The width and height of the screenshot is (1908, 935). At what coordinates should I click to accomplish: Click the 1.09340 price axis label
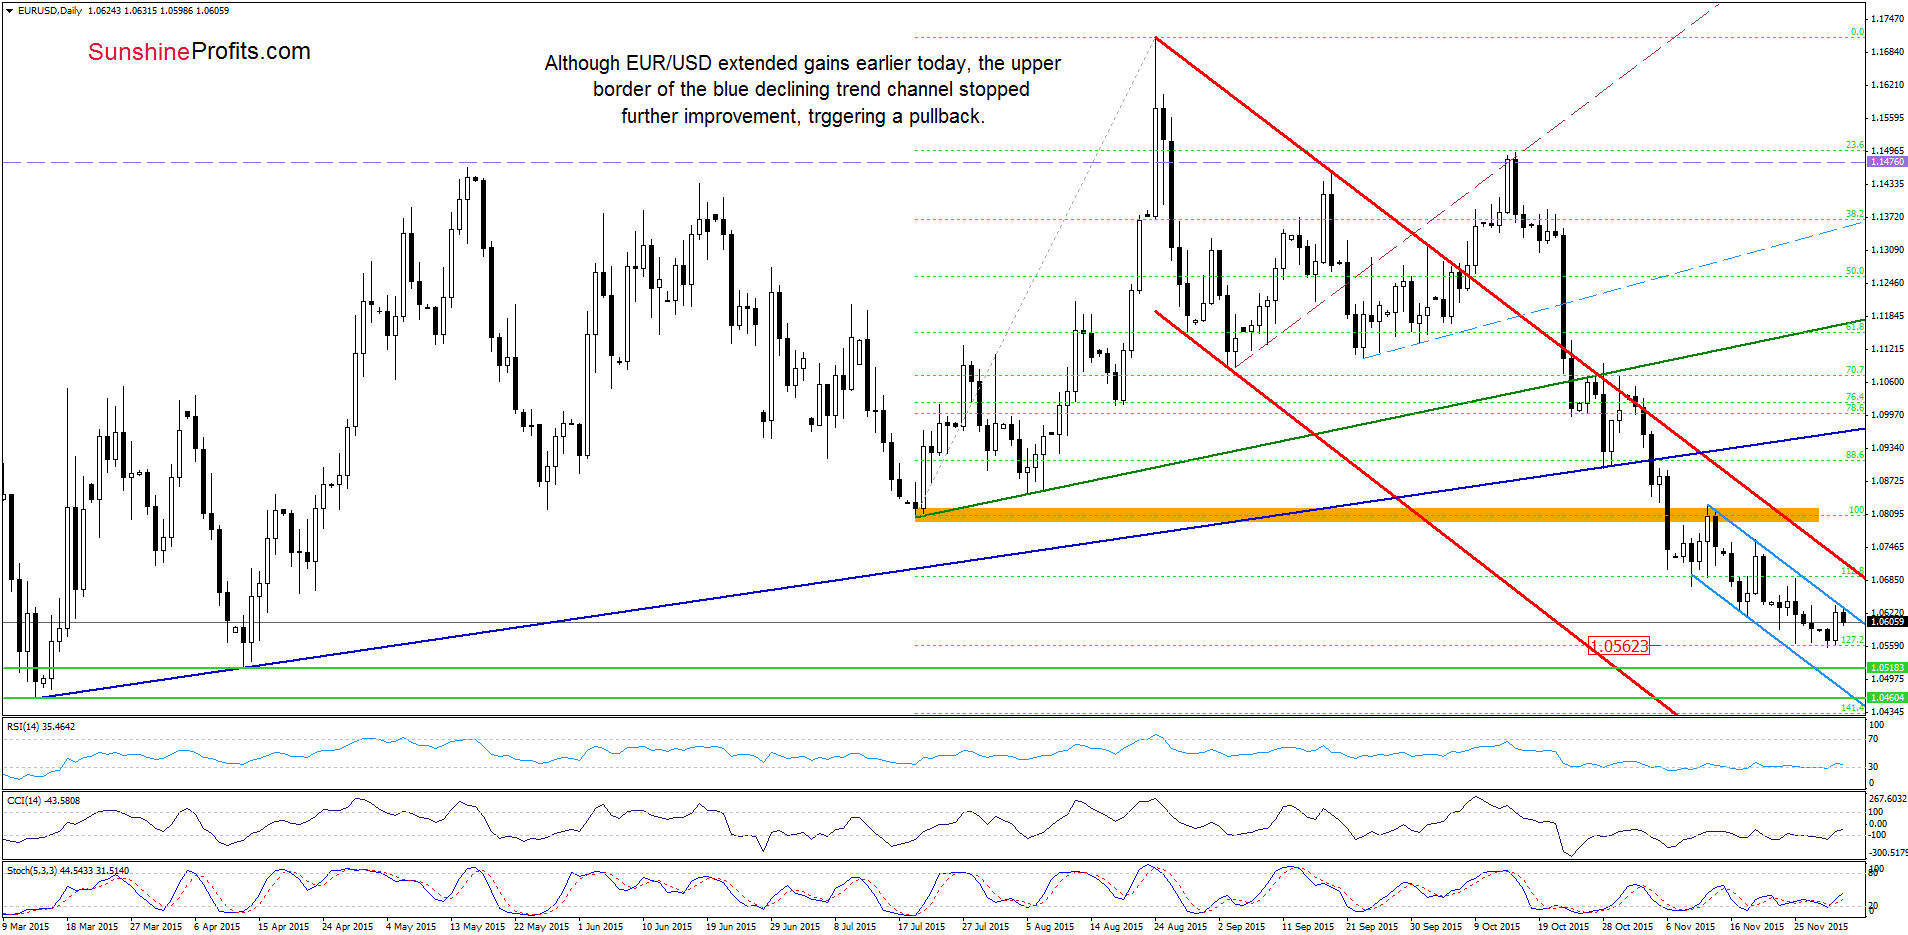click(1887, 448)
